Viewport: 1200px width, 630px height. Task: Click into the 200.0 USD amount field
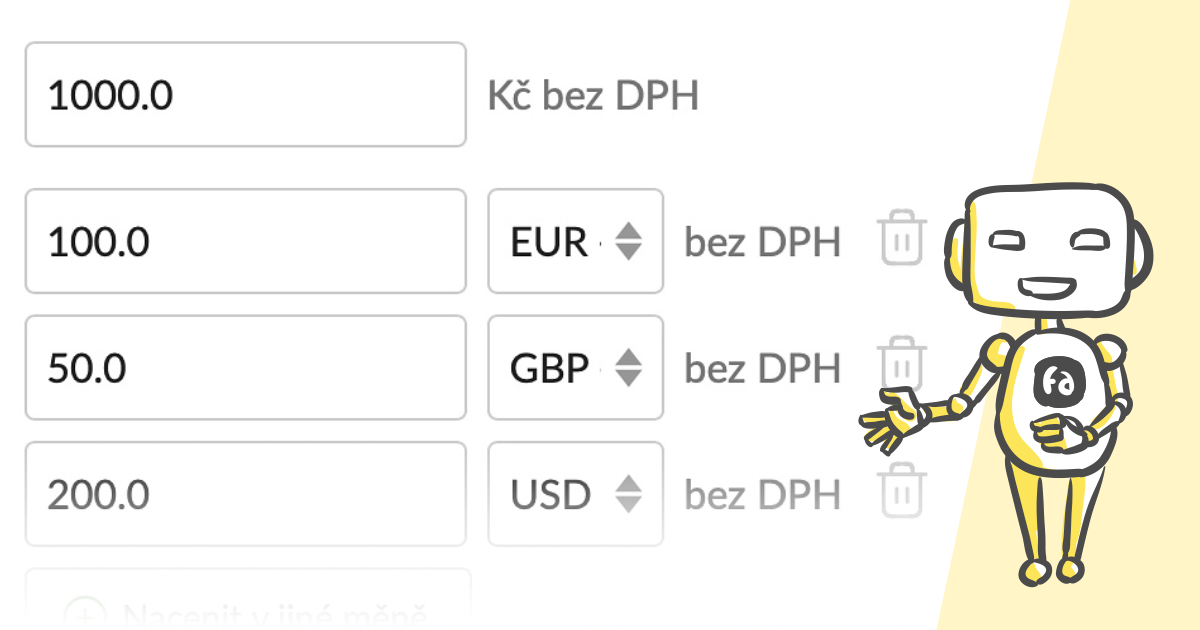coord(245,494)
